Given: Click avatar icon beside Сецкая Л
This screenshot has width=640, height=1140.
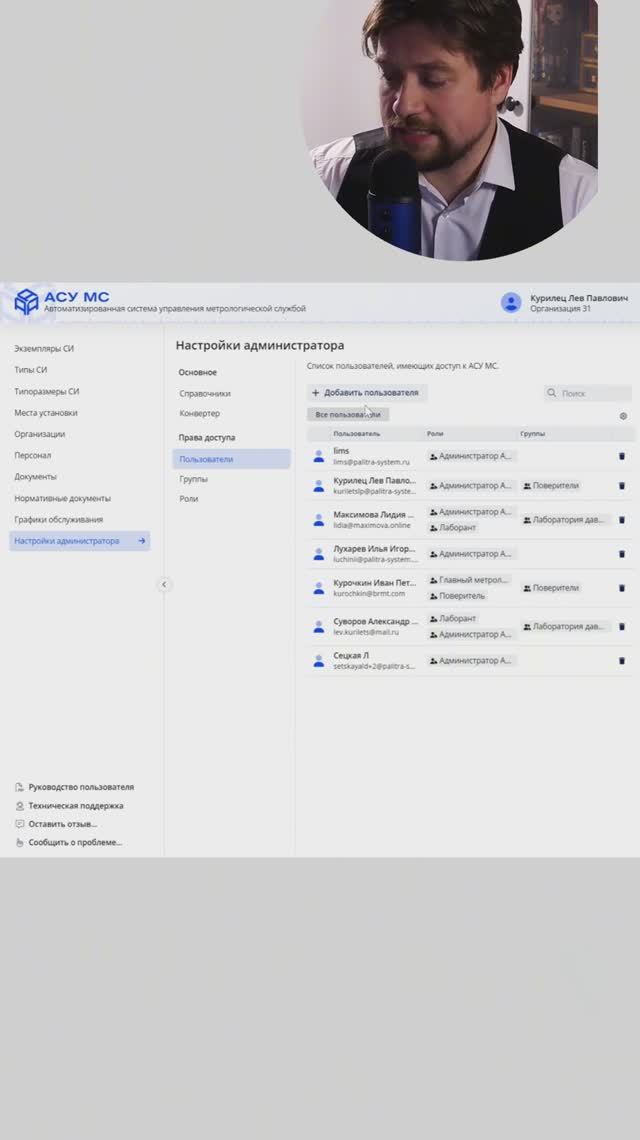Looking at the screenshot, I should [319, 660].
